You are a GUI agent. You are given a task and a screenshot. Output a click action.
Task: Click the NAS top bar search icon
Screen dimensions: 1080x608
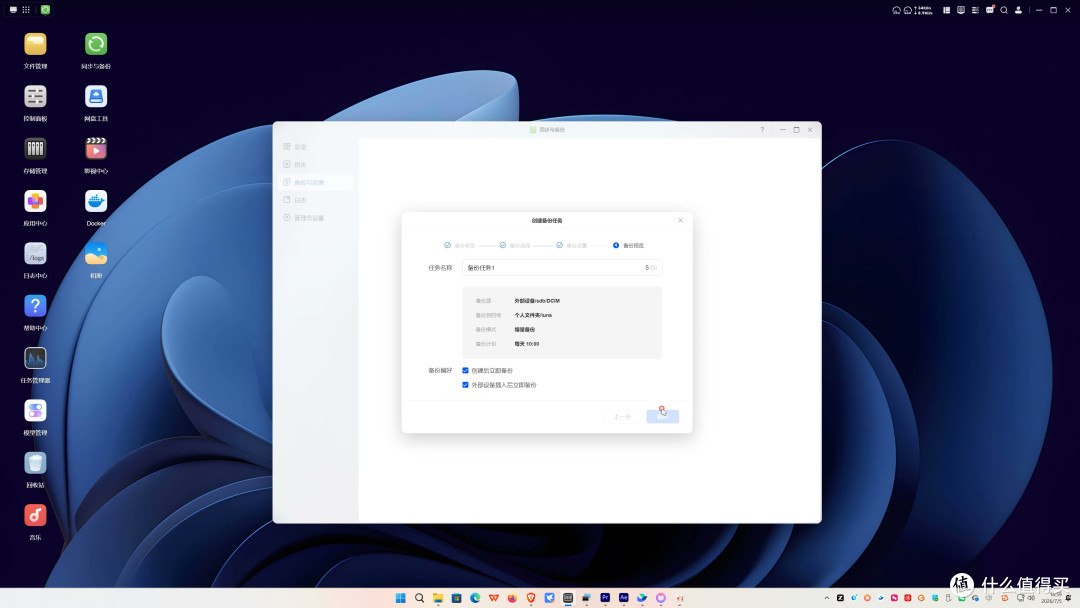click(x=1004, y=10)
